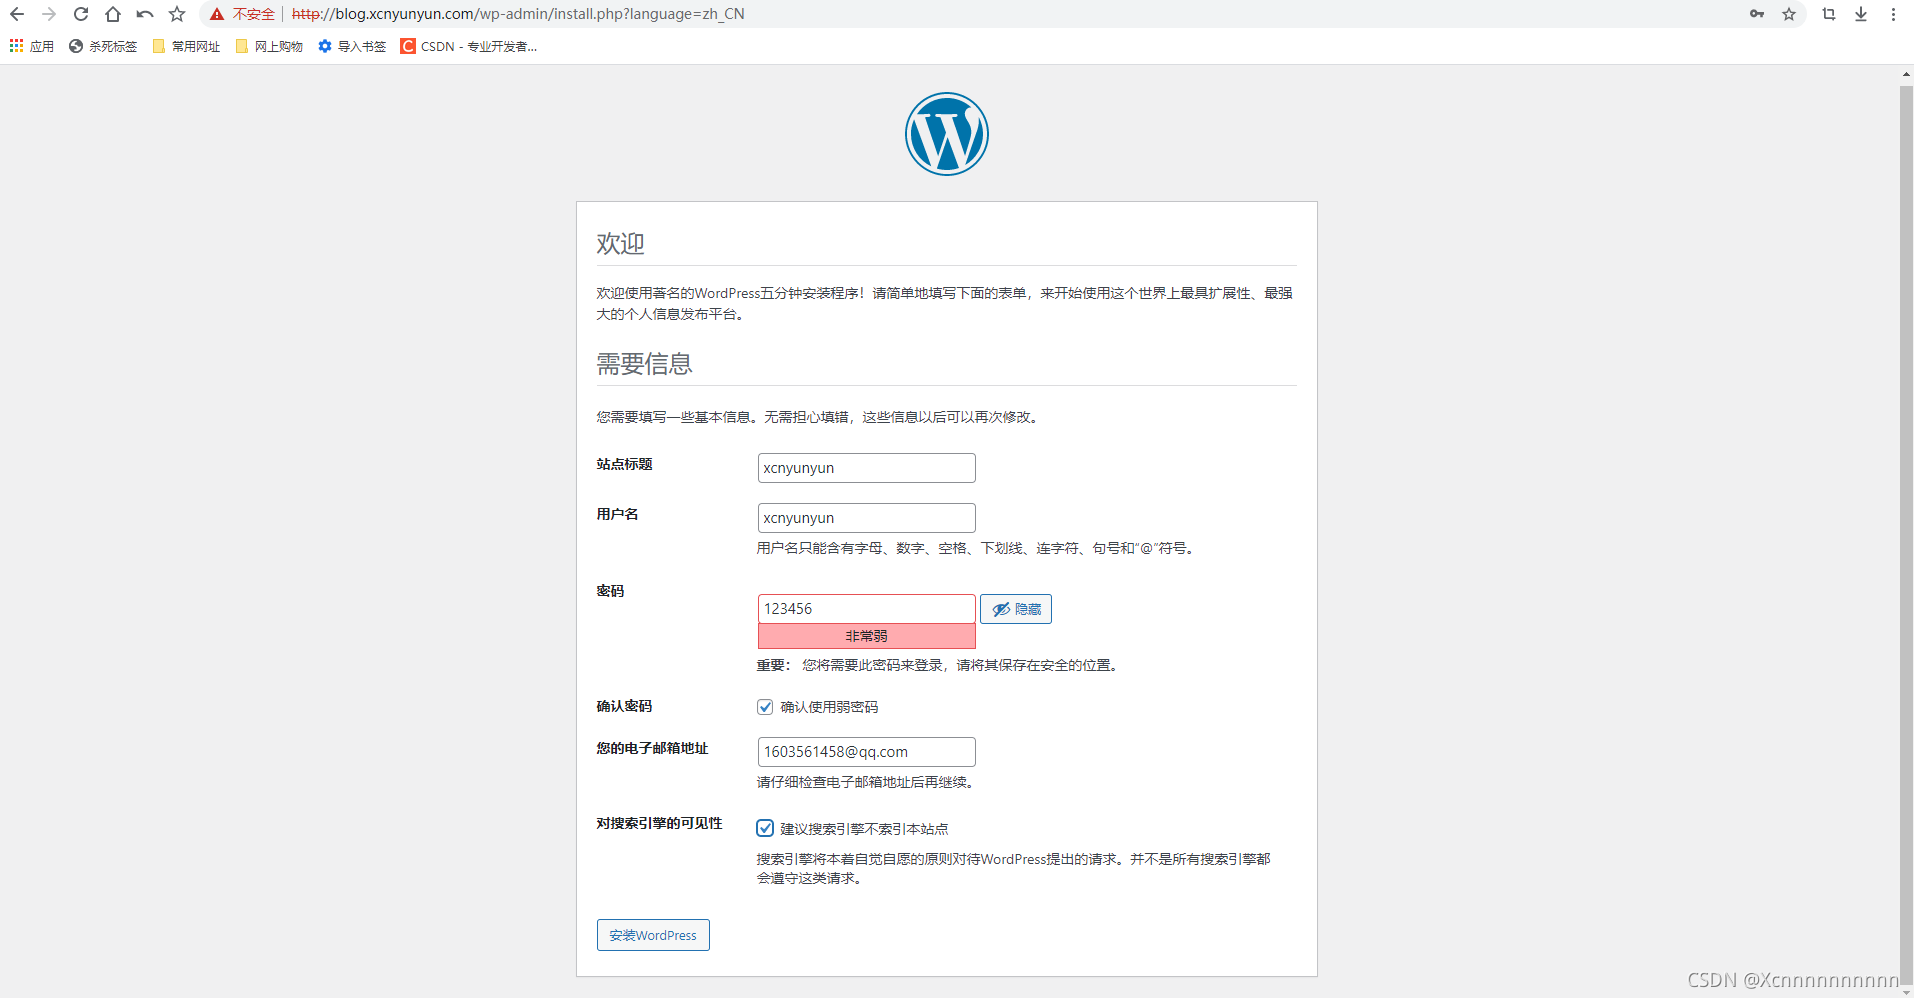The width and height of the screenshot is (1914, 998).
Task: Click the crop screenshot icon in toolbar
Action: click(1829, 14)
